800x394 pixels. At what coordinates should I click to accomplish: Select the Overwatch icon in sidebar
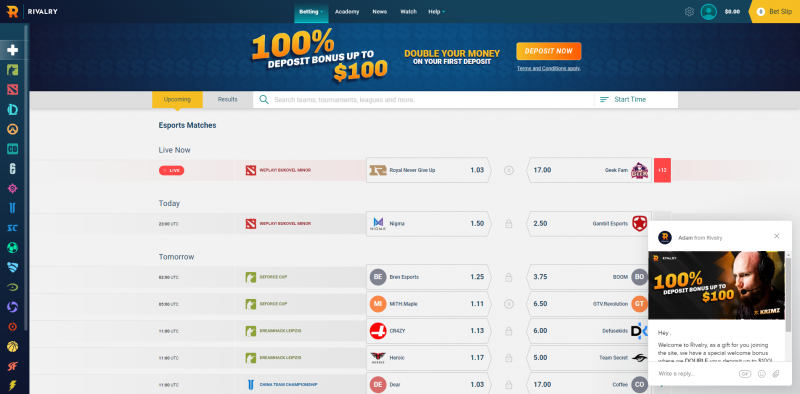(x=12, y=129)
